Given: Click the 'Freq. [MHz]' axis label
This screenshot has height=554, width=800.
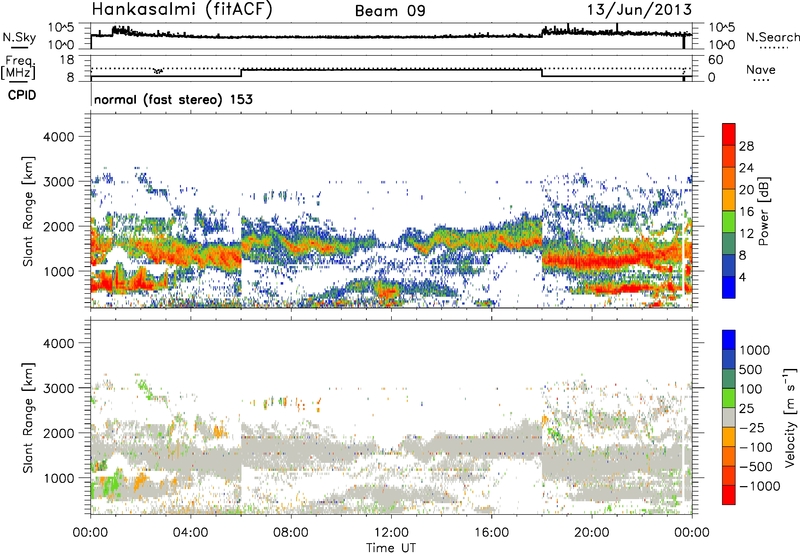Looking at the screenshot, I should pos(18,68).
